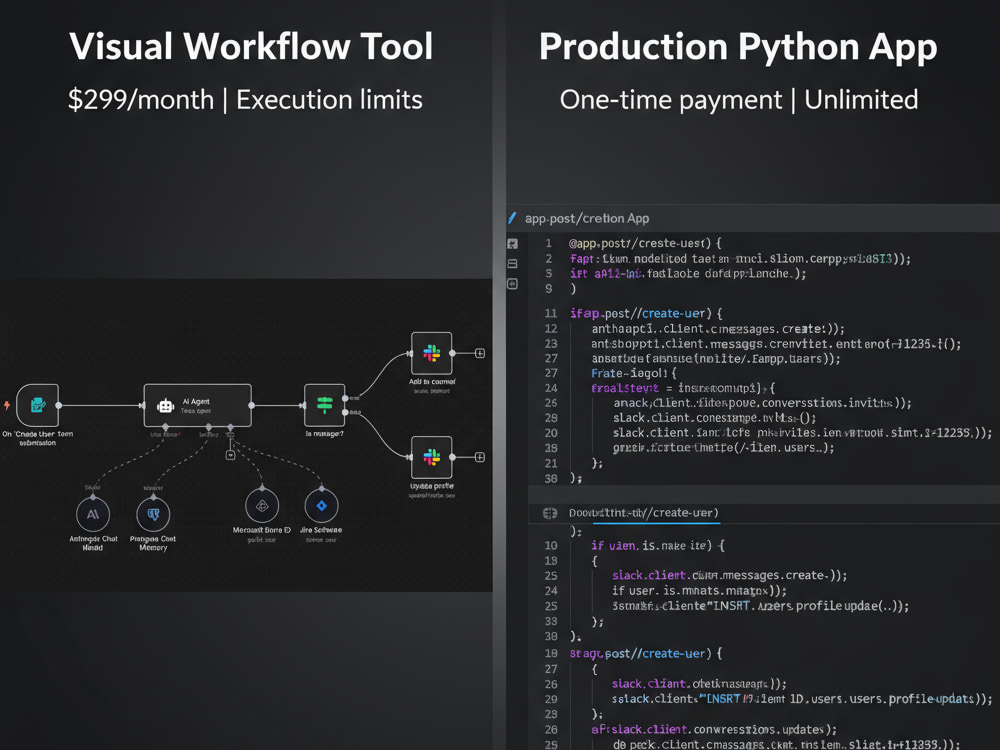This screenshot has width=1000, height=750.
Task: Click the 'Is manager?' node label
Action: [x=325, y=434]
